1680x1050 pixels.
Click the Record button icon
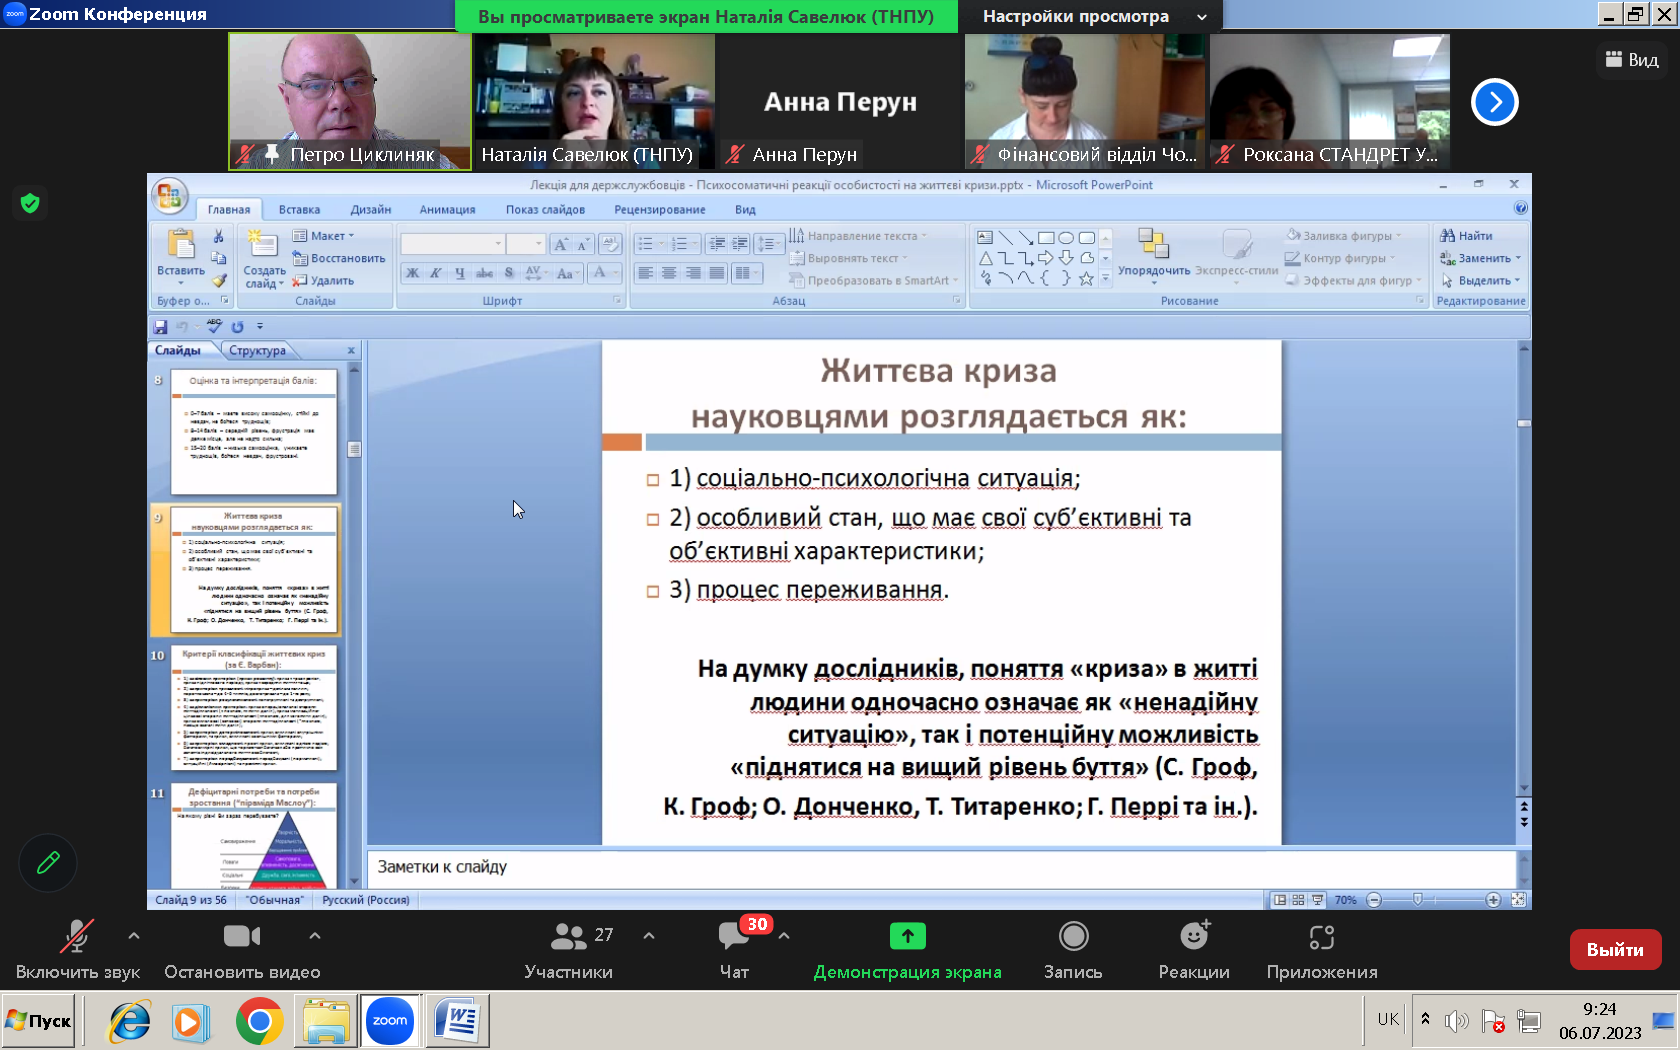[1073, 937]
